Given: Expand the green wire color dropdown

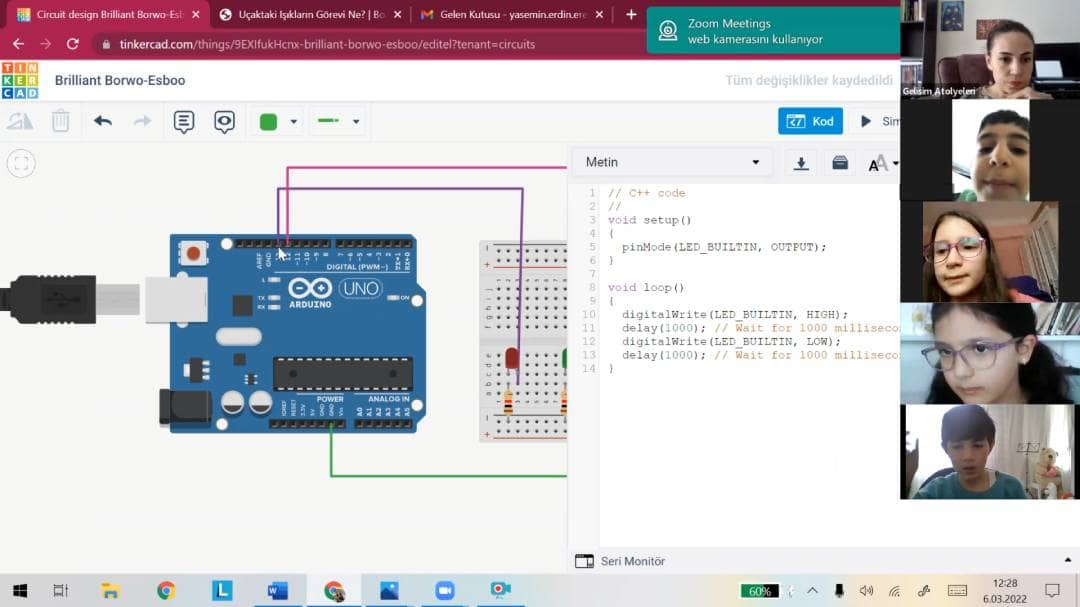Looking at the screenshot, I should click(x=294, y=122).
